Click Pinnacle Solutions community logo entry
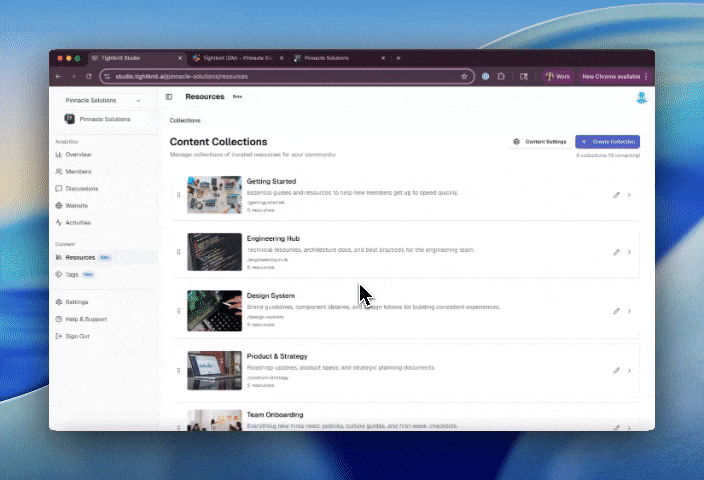 click(103, 119)
